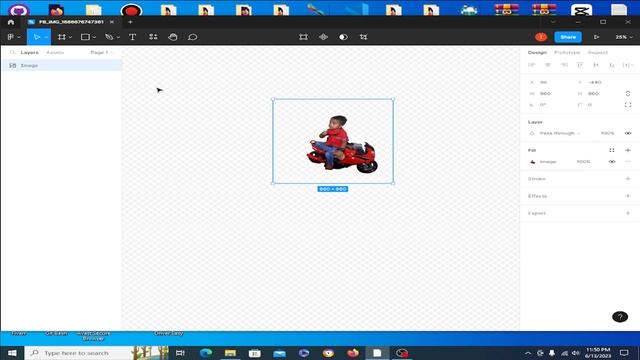Click the search icon in Layers panel

12,52
